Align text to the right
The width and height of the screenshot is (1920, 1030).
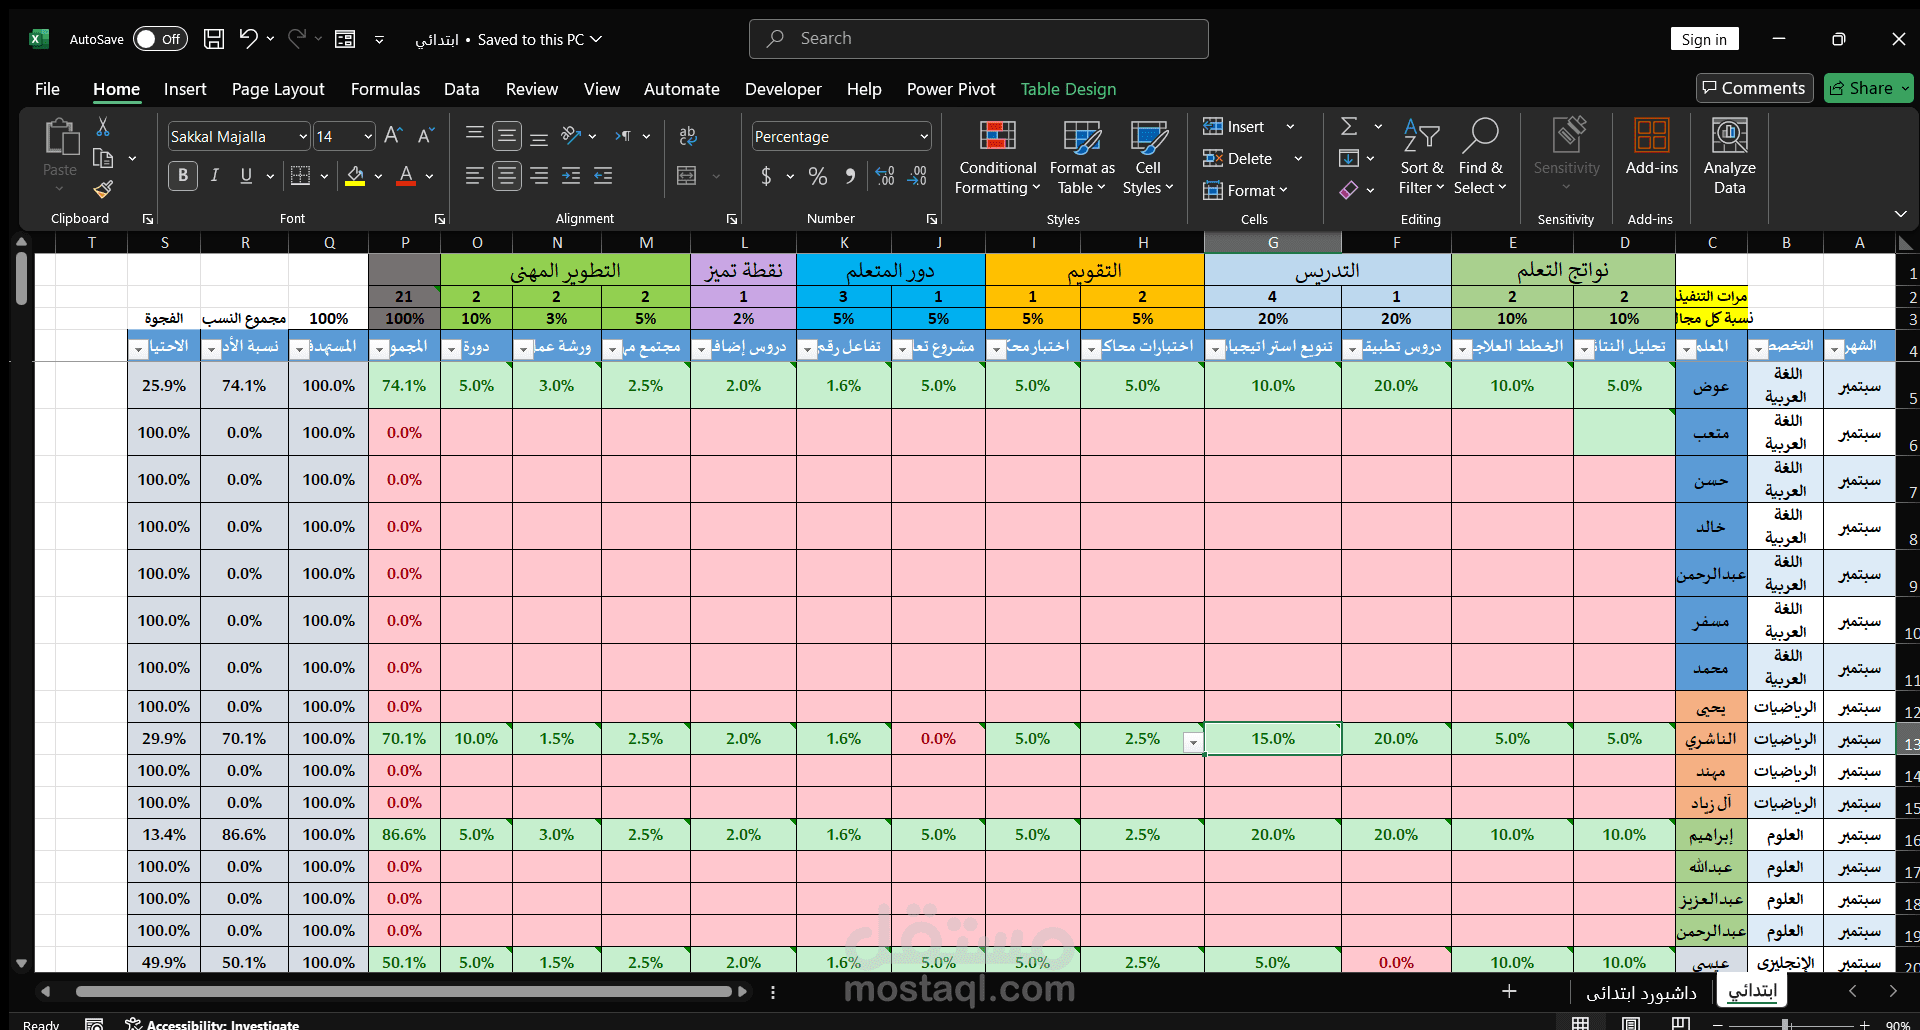539,176
